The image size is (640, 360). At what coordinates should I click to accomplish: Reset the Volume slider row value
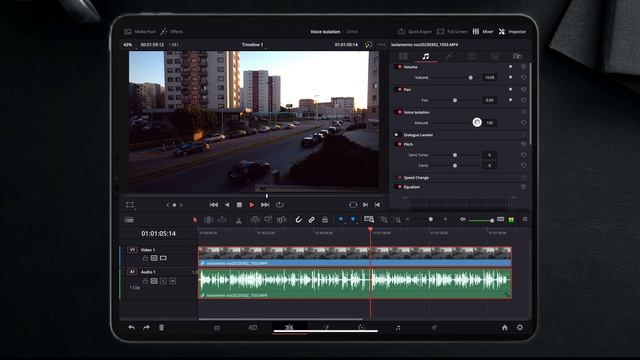pos(524,77)
